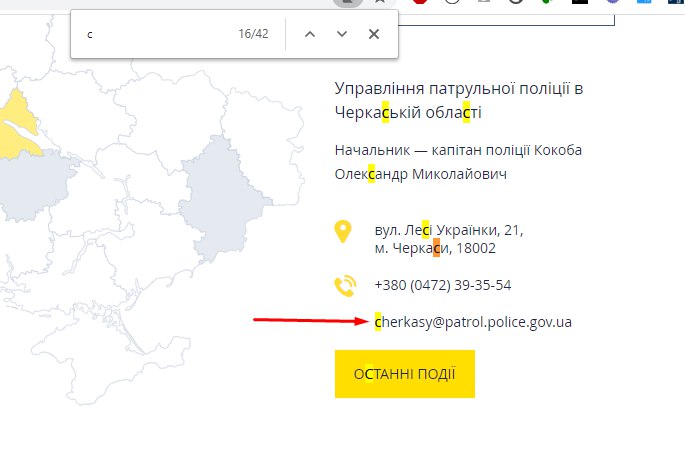Click the name 'Олександр Миколайович'
This screenshot has width=685, height=459.
click(x=421, y=174)
